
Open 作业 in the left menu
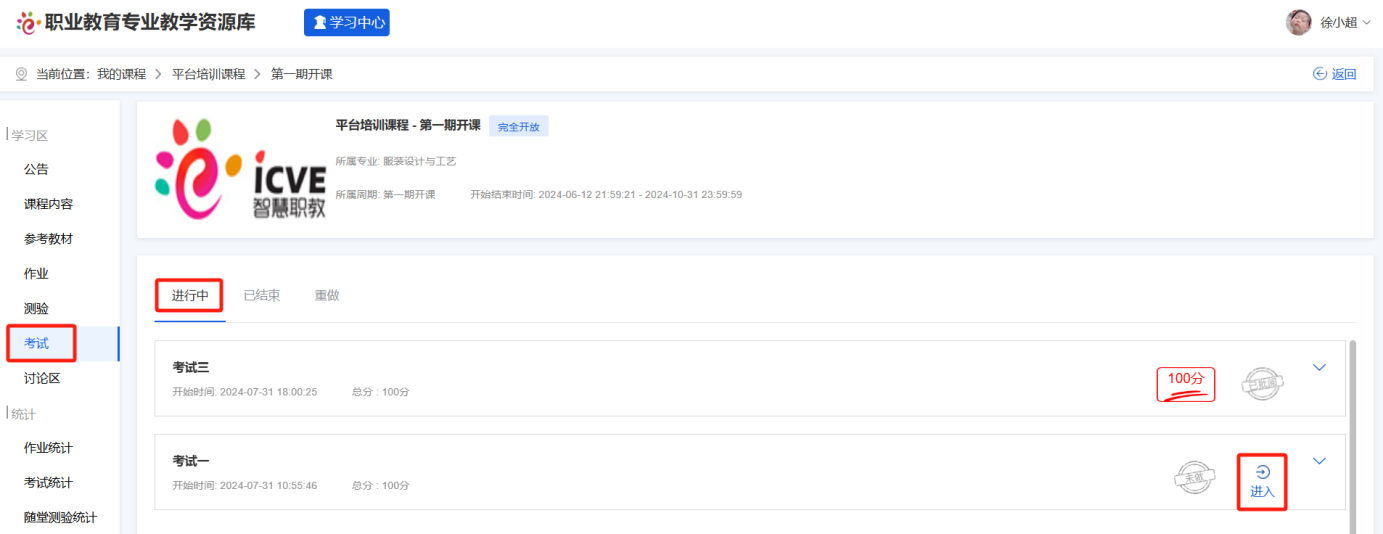point(36,274)
